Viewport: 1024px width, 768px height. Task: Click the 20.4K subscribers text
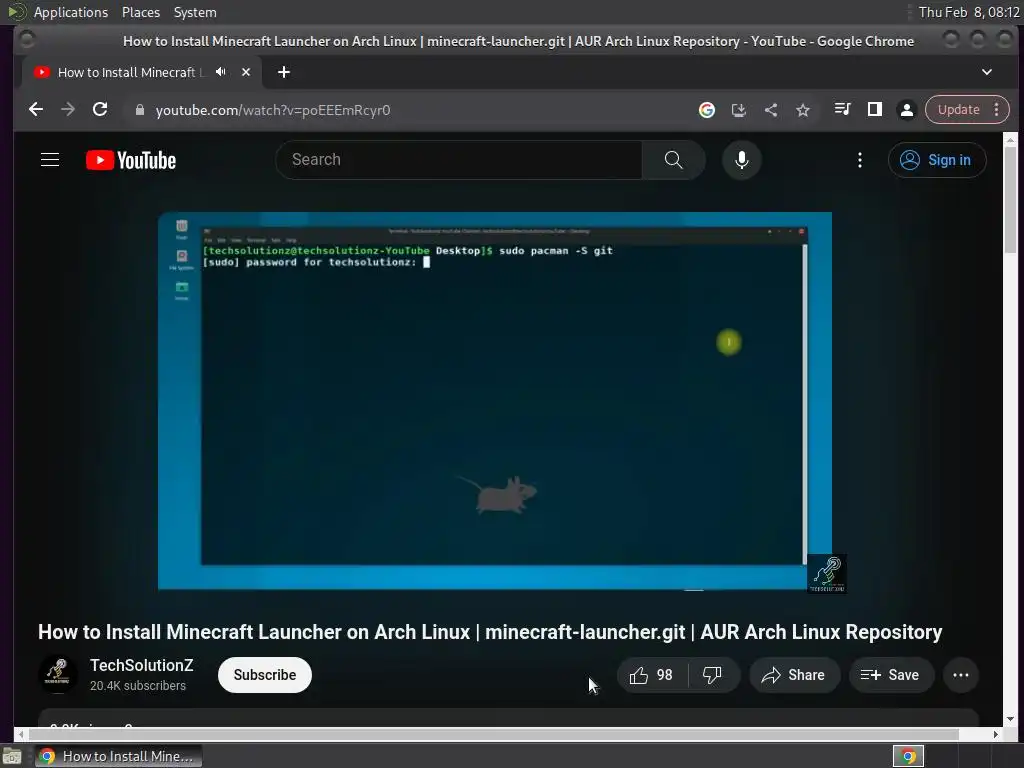coord(138,686)
